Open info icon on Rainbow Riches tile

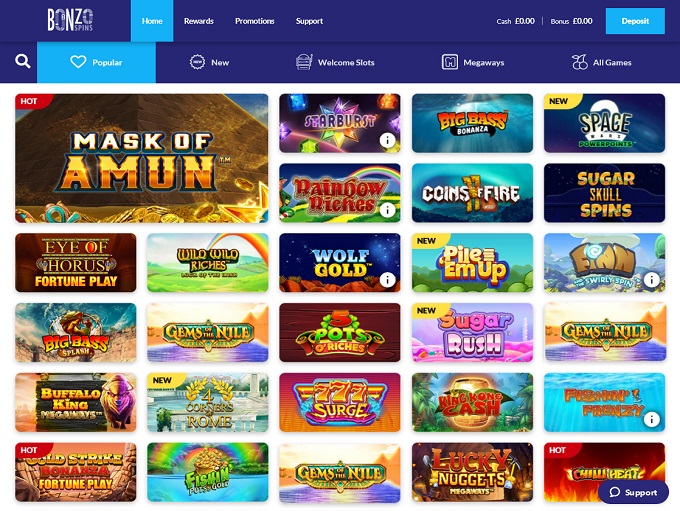[387, 210]
